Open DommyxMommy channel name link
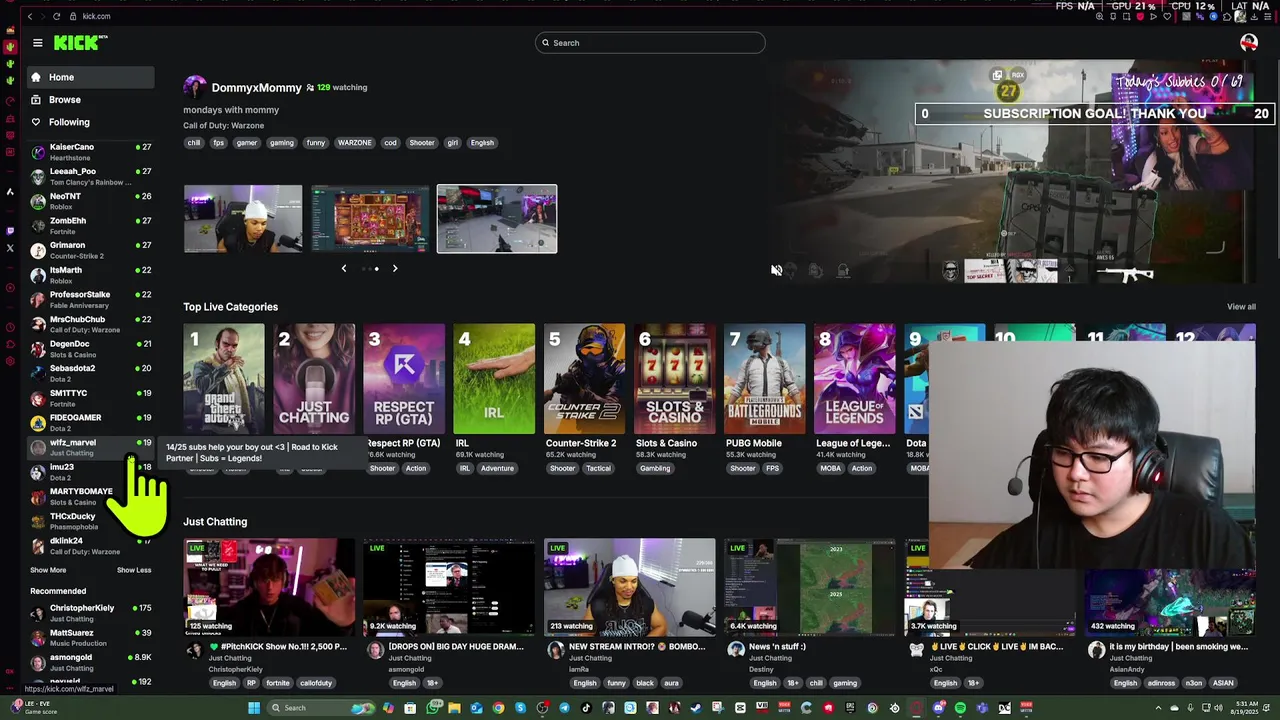Viewport: 1280px width, 720px height. [256, 88]
